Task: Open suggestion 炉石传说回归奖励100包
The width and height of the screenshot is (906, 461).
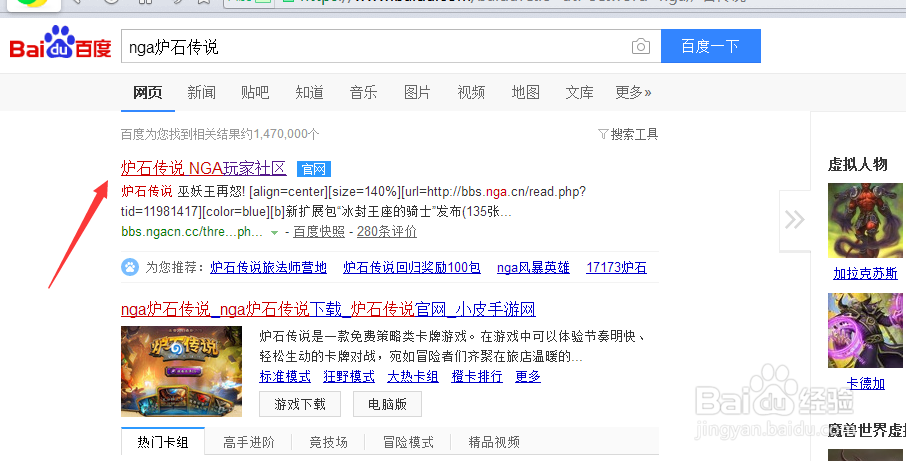Action: [412, 267]
